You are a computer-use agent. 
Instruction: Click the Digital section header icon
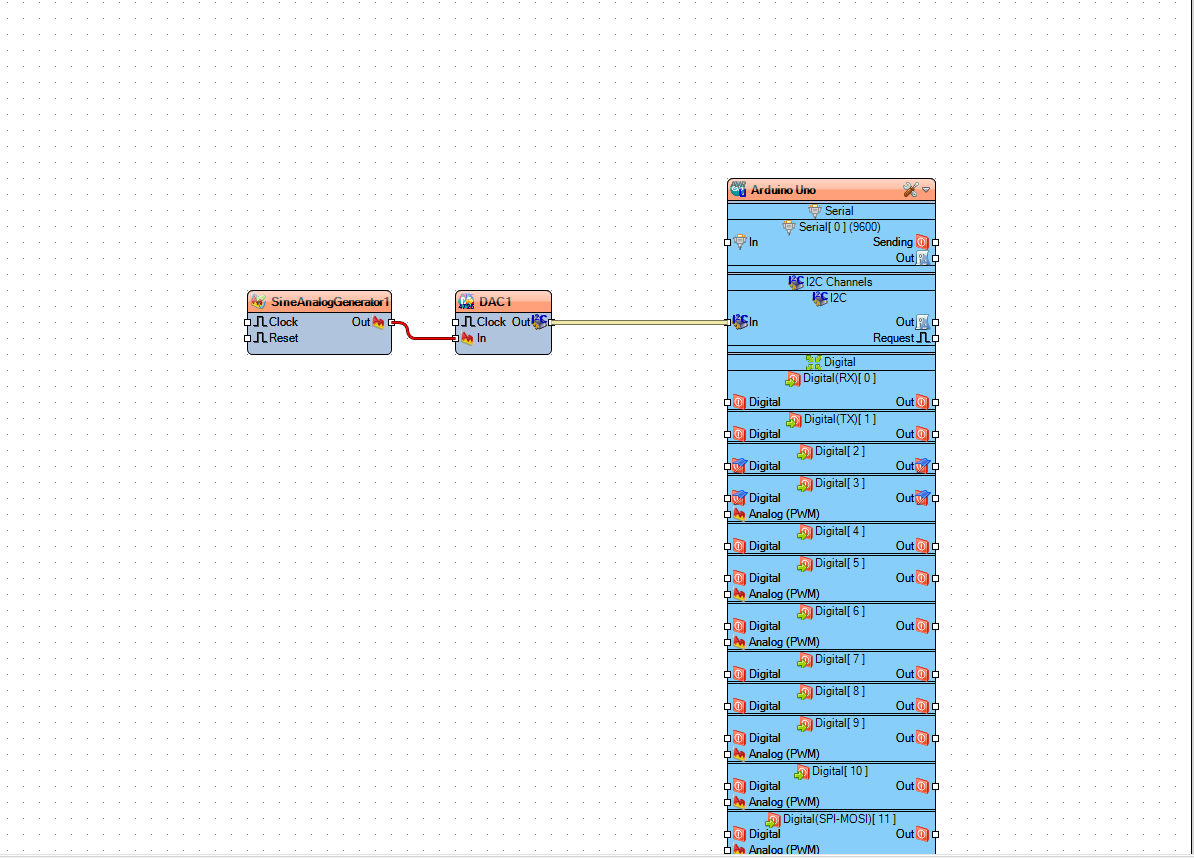(x=813, y=362)
